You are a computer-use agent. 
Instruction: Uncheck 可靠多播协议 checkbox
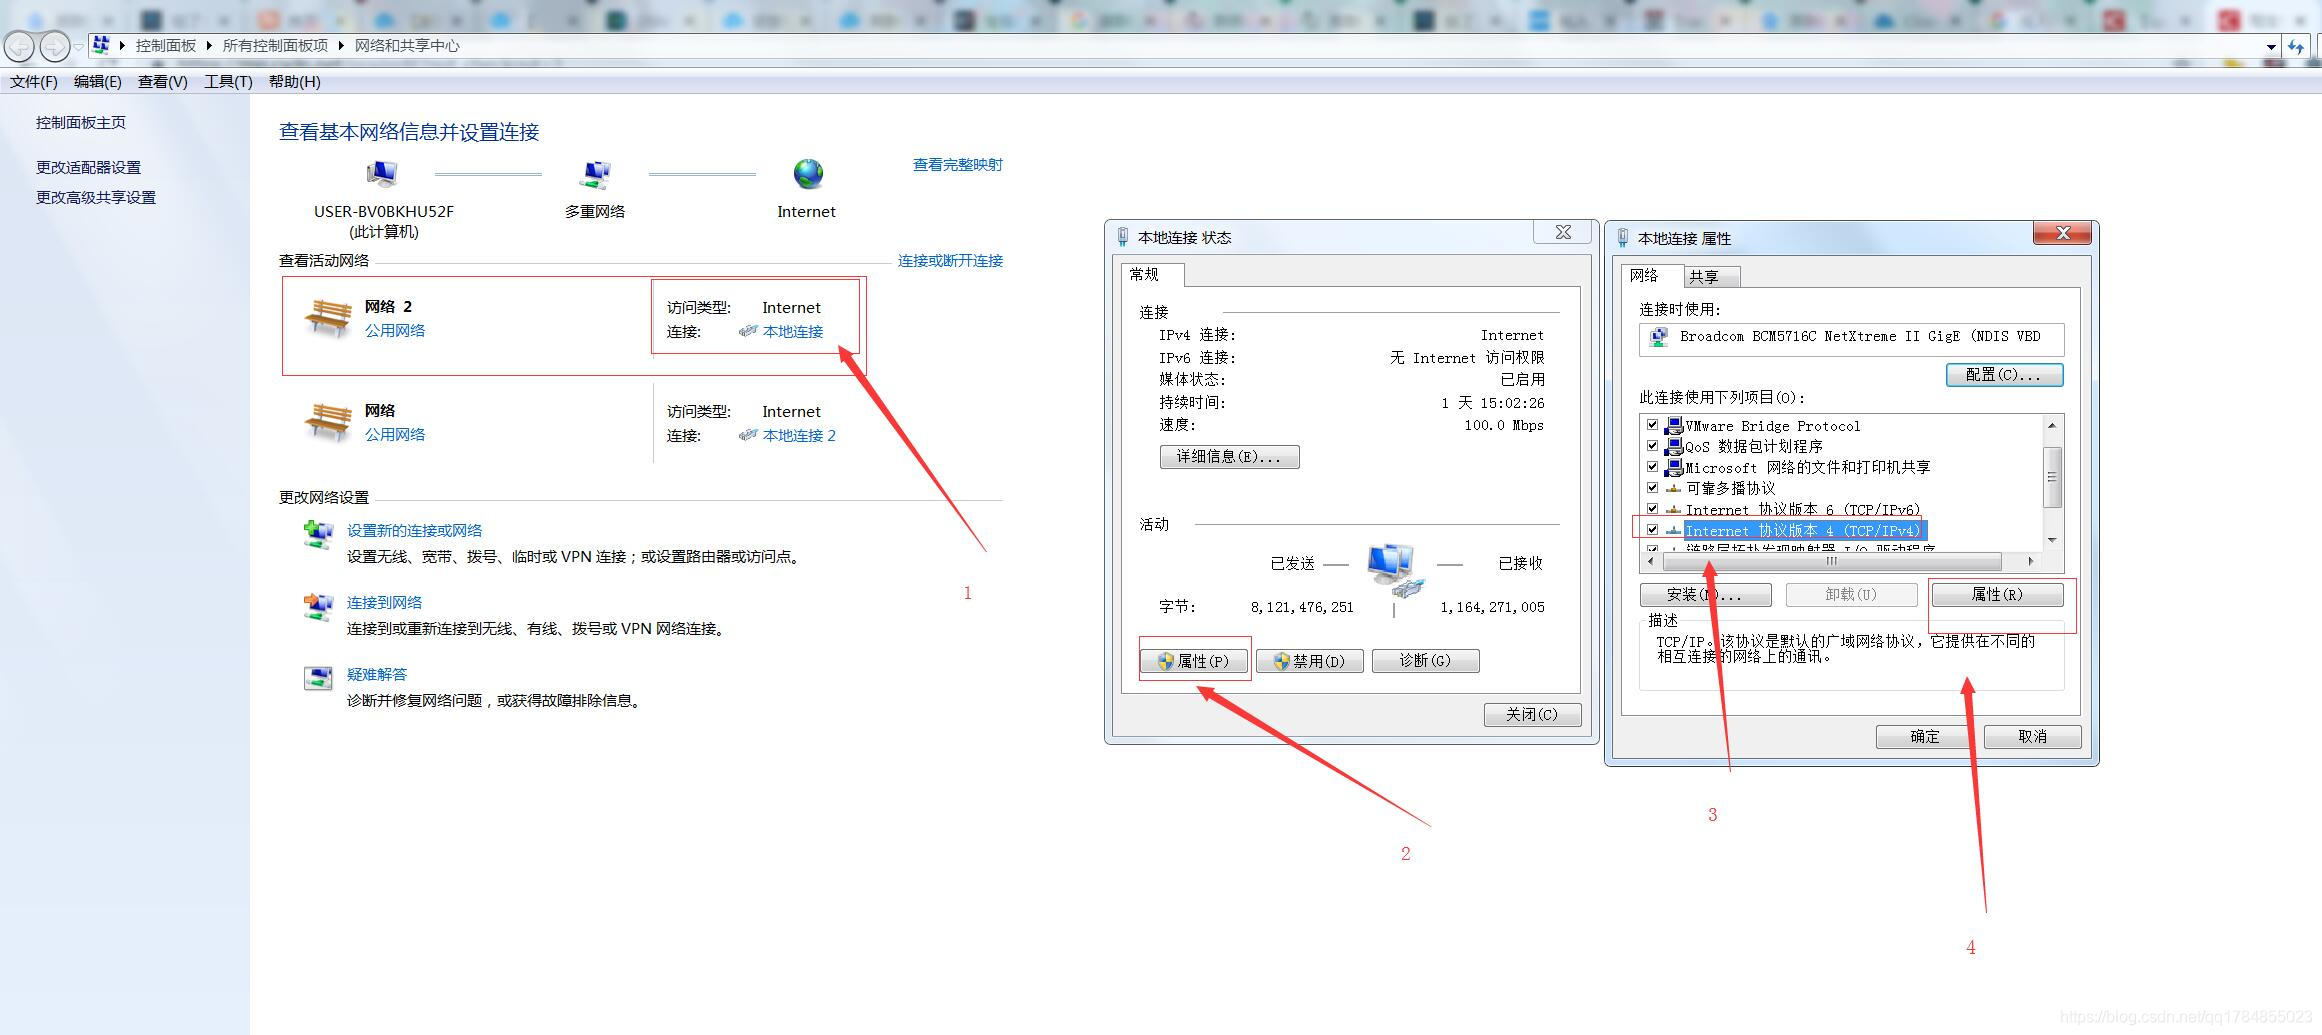[x=1652, y=488]
